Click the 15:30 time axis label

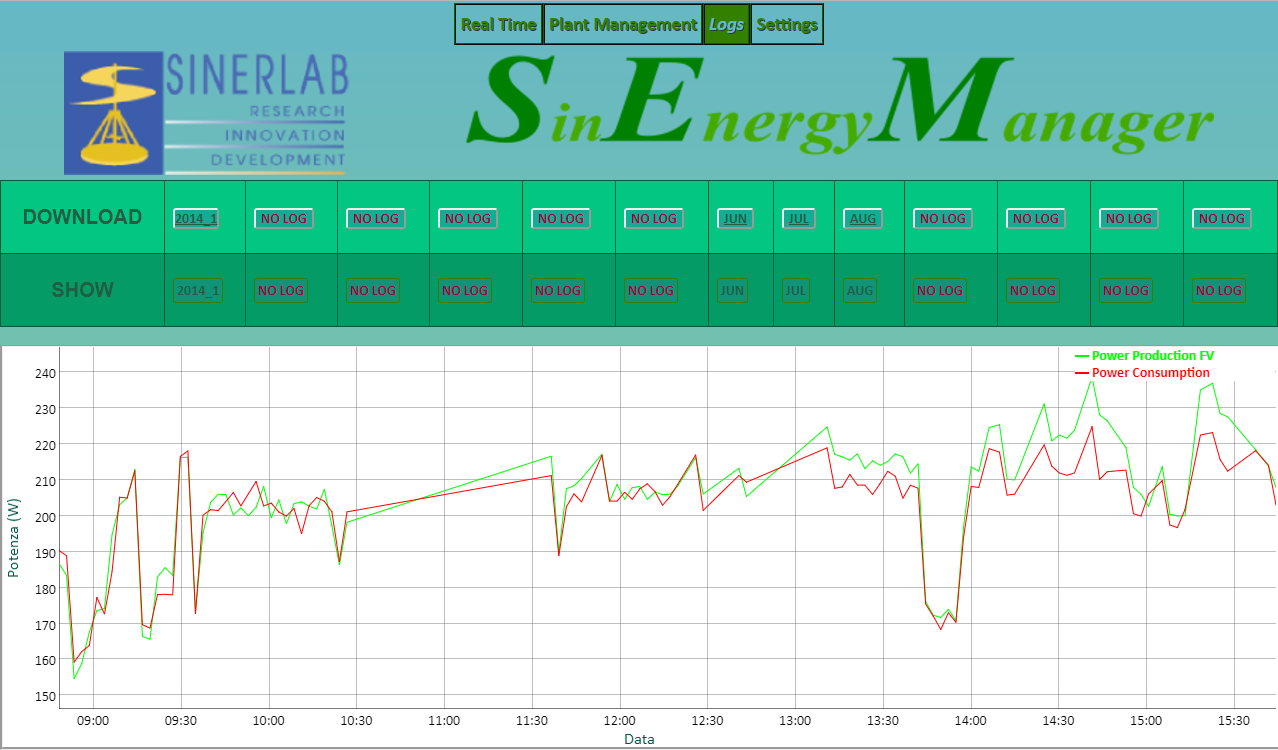click(x=1234, y=720)
